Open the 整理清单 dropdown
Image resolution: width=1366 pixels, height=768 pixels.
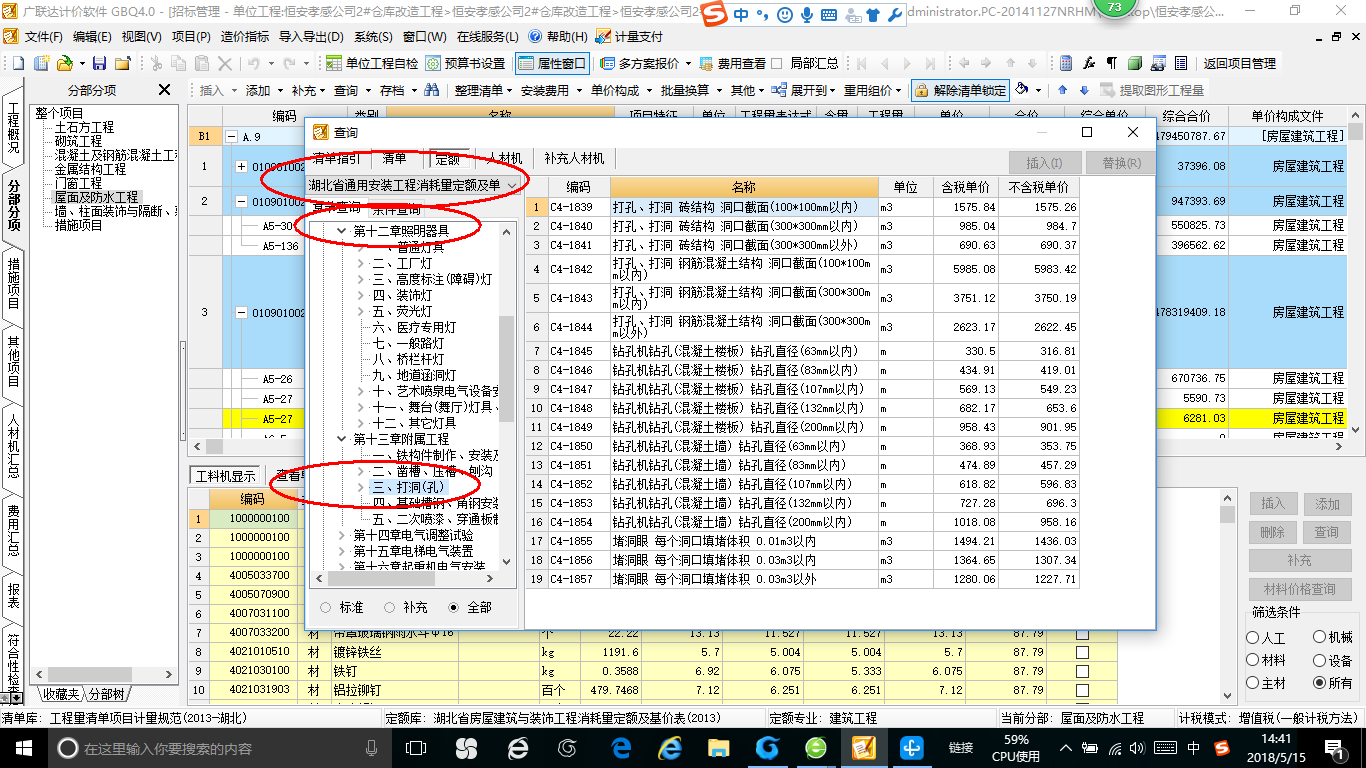[483, 90]
